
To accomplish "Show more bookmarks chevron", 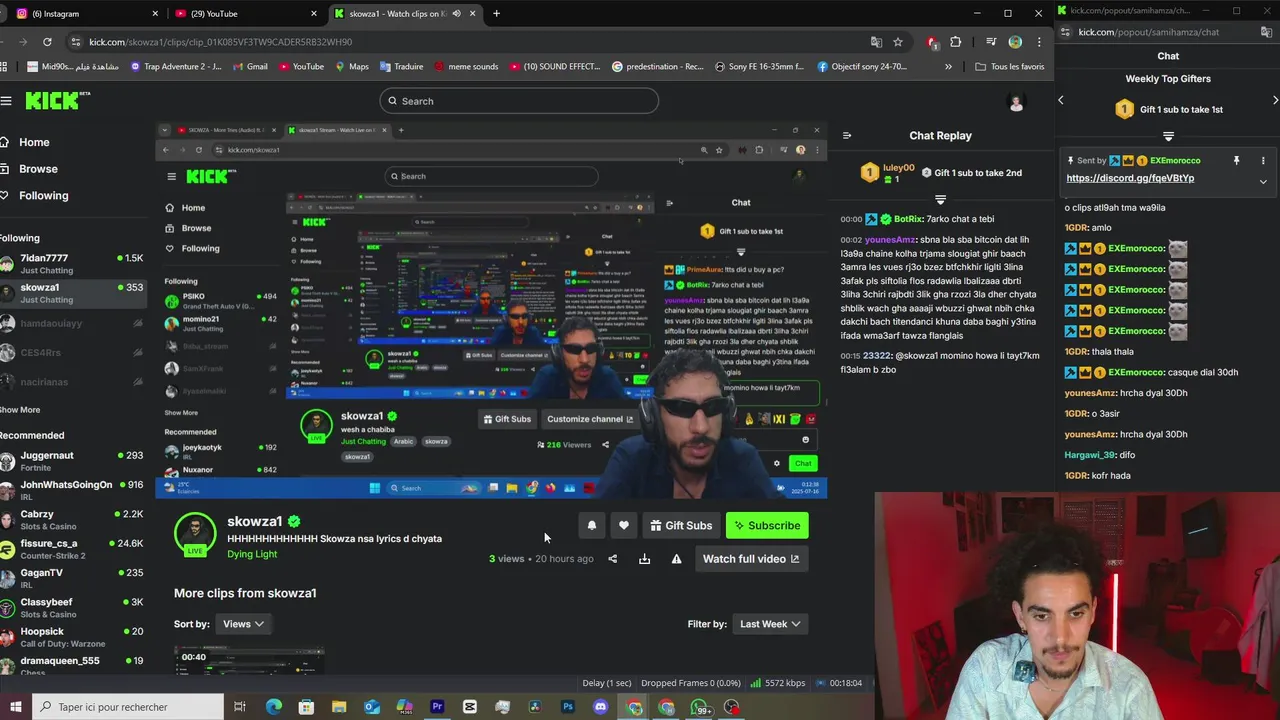I will tap(948, 67).
